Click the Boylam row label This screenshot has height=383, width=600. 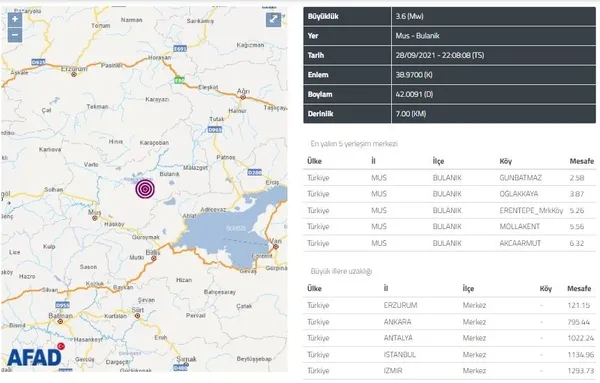tap(320, 95)
